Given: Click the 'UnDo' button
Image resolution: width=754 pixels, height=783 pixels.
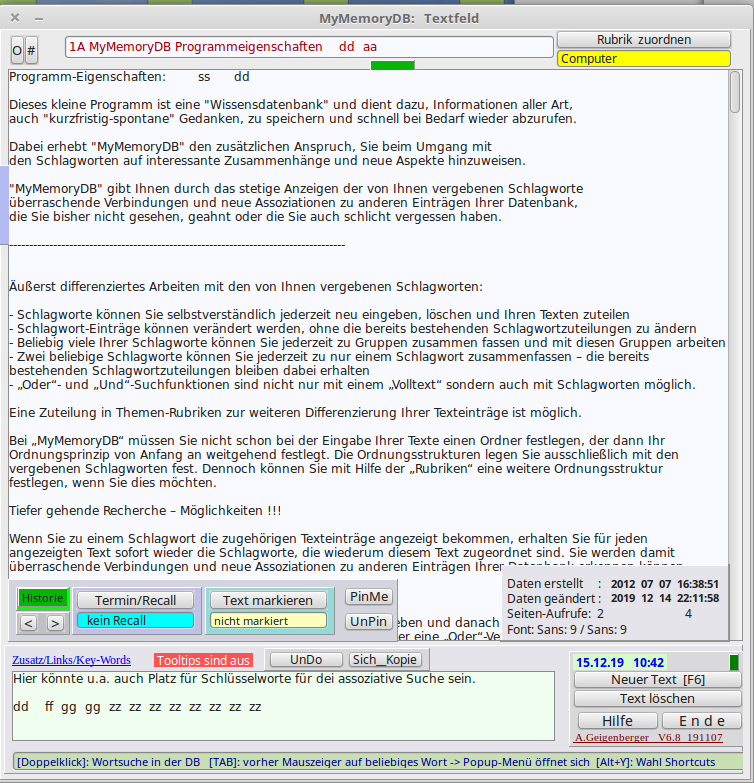Looking at the screenshot, I should click(x=306, y=660).
